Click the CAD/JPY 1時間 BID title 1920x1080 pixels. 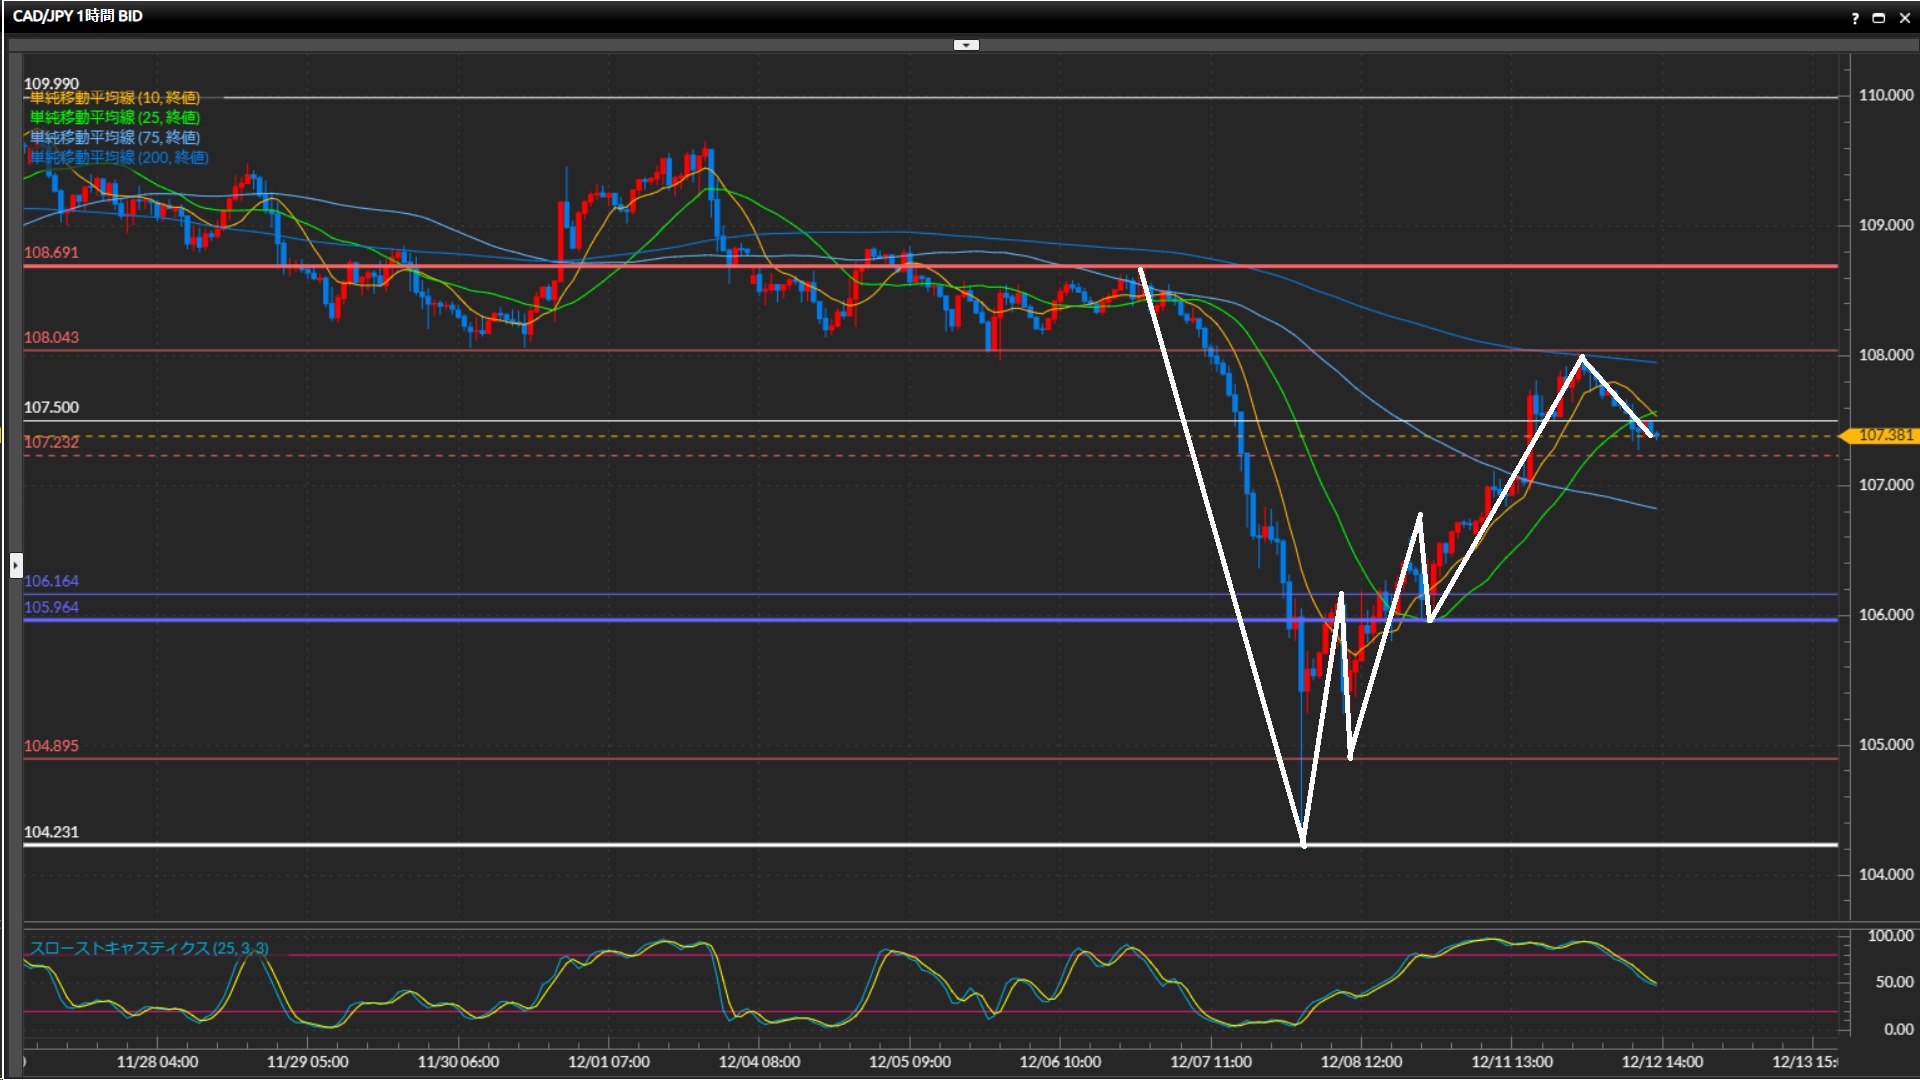(x=78, y=16)
